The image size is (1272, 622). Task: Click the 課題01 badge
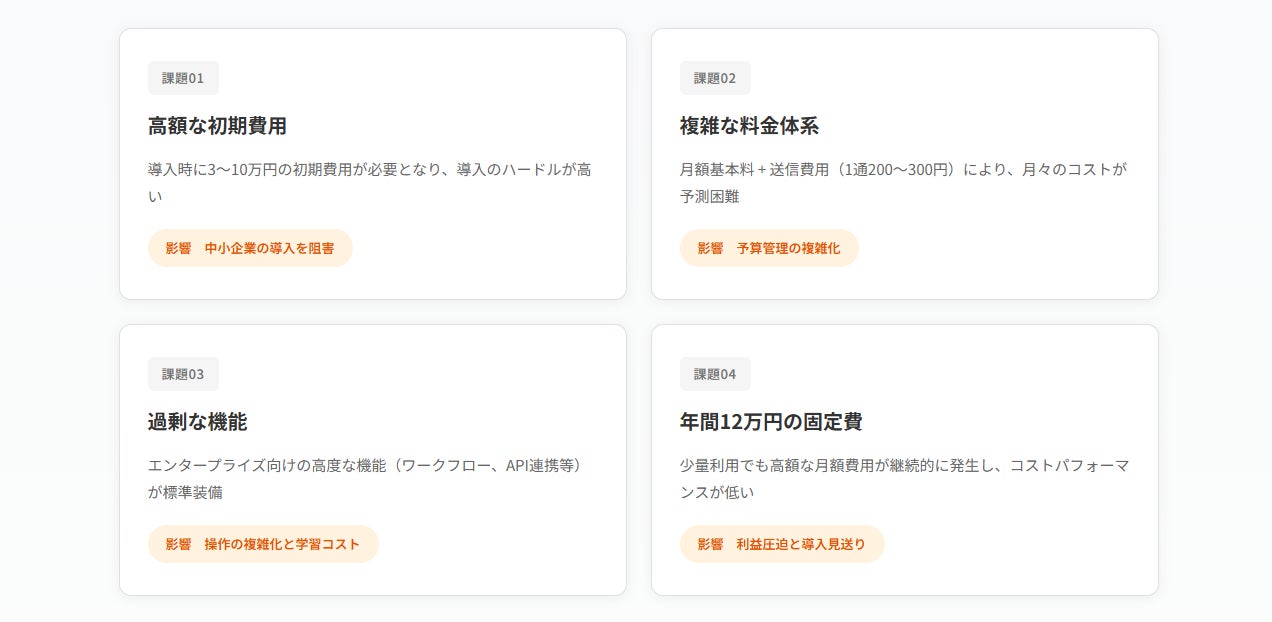[183, 78]
